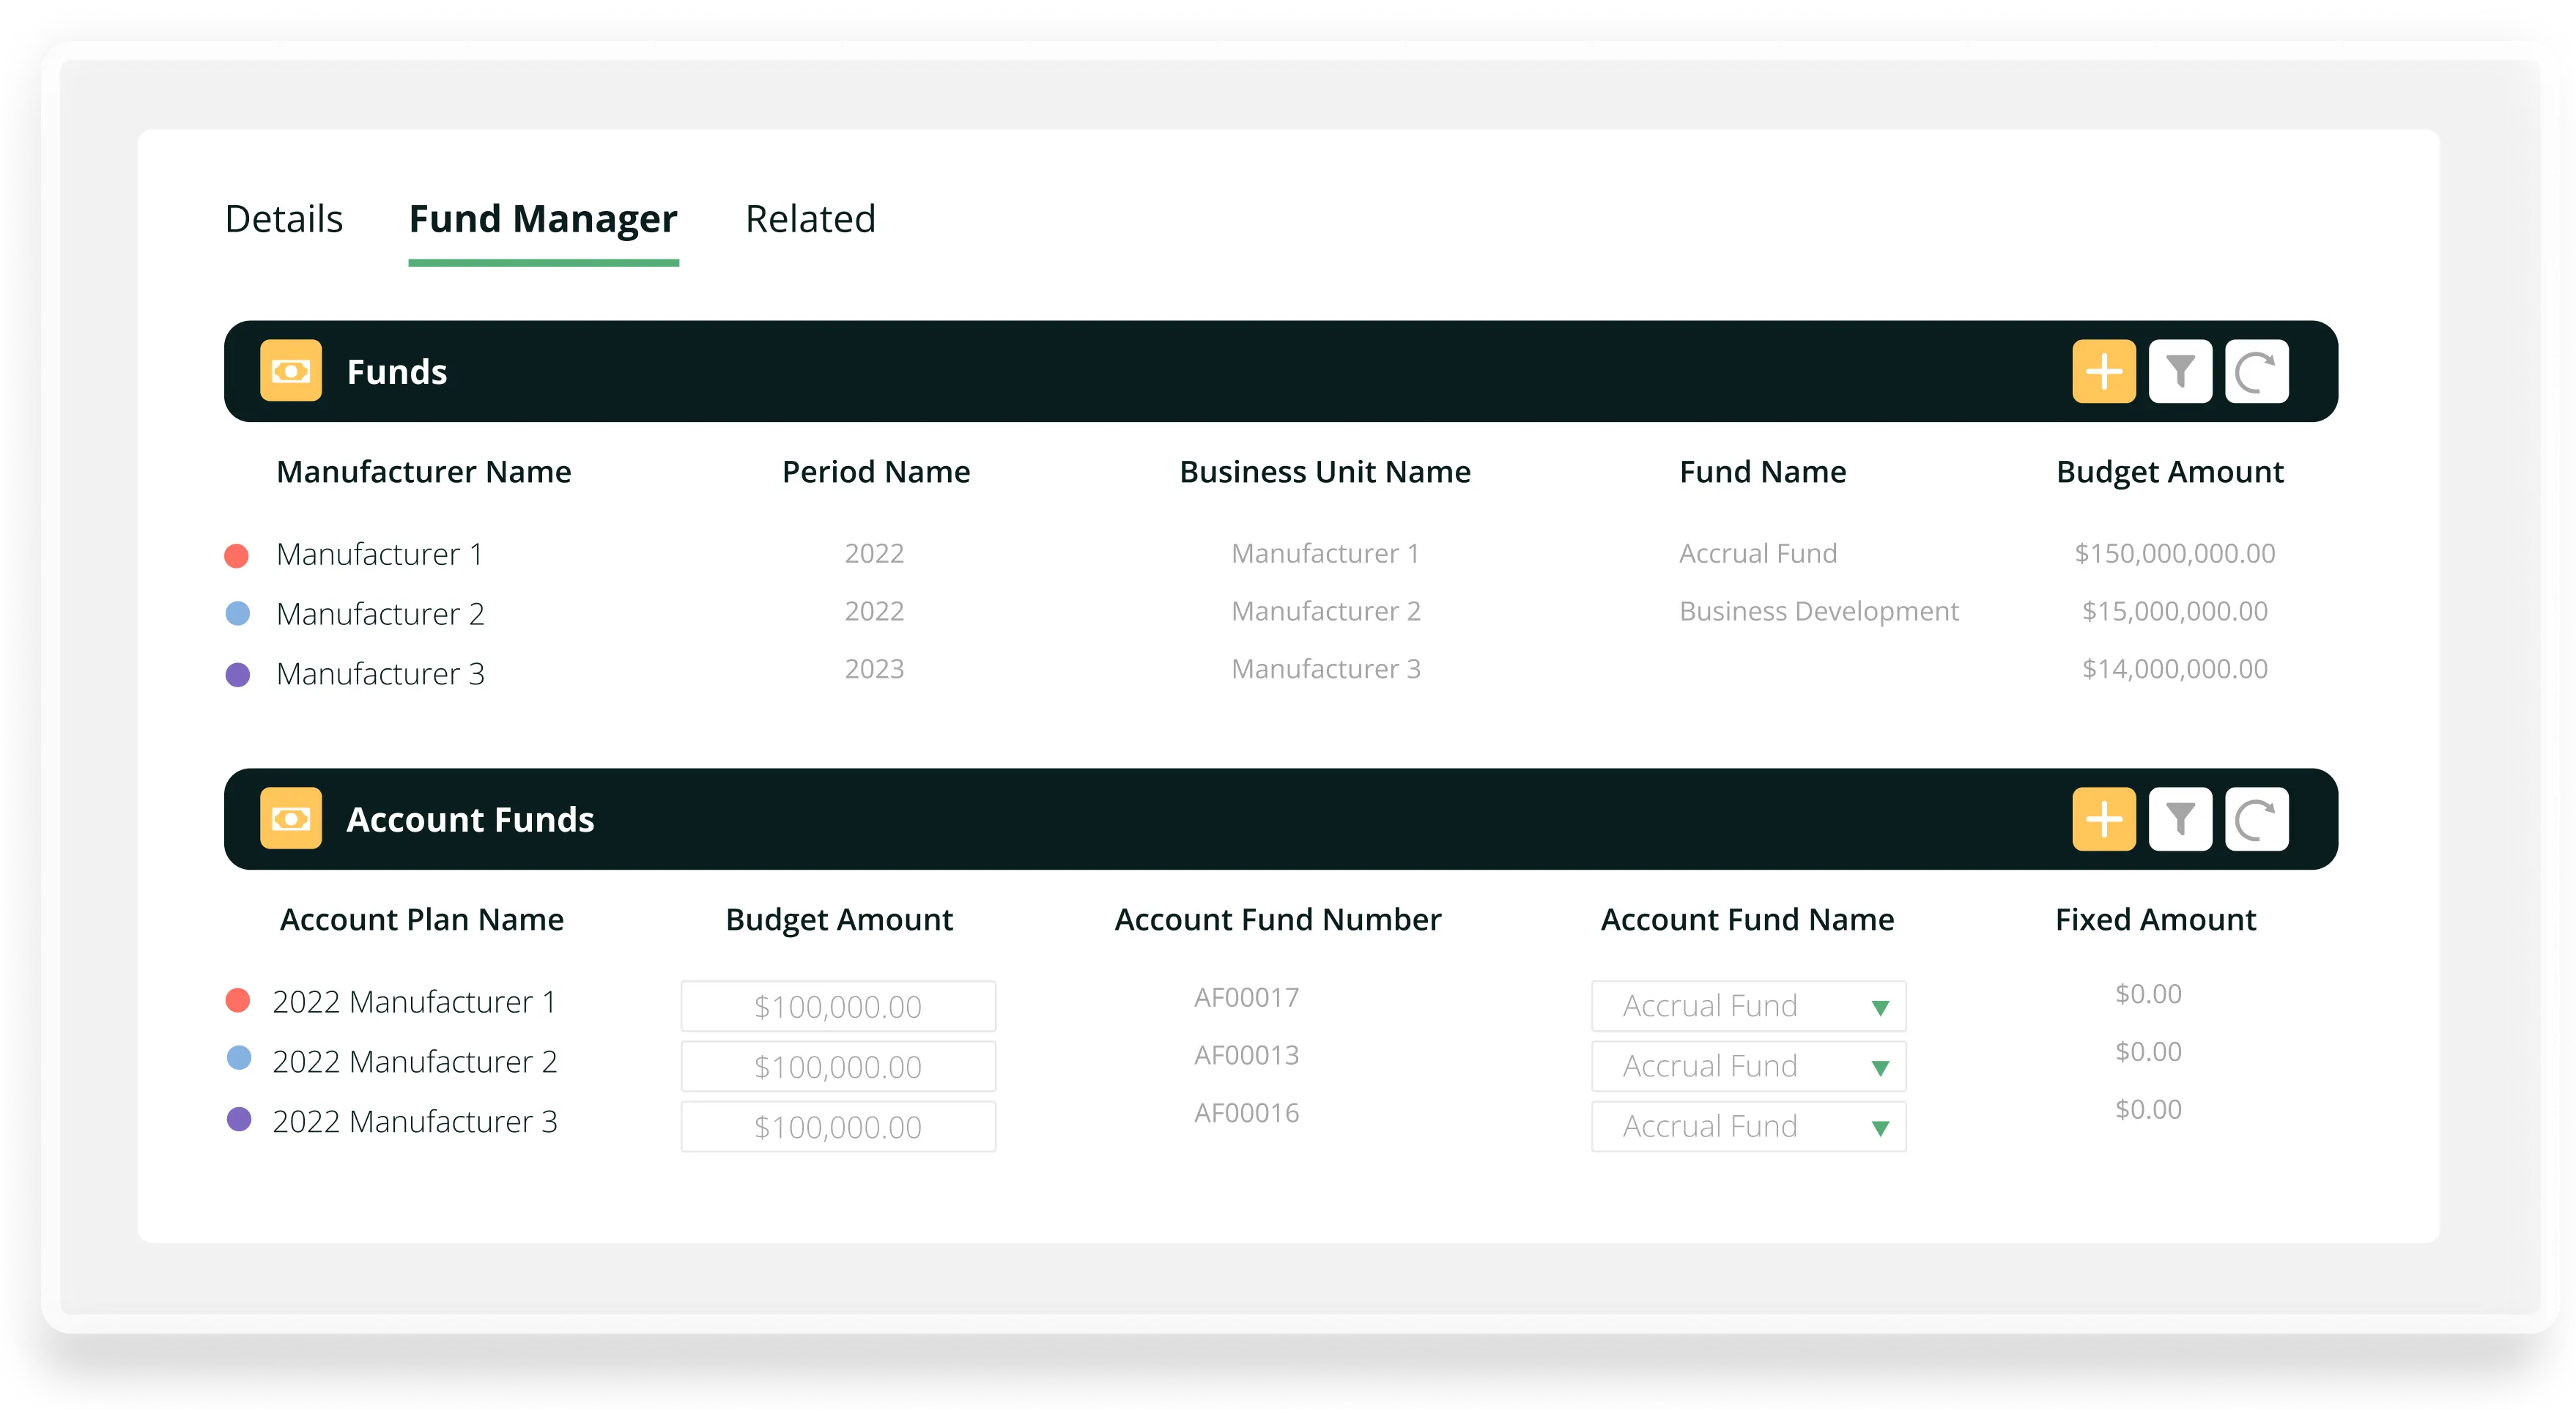Edit budget amount field for 2022 Manufacturer 2
This screenshot has width=2576, height=1409.
838,1067
